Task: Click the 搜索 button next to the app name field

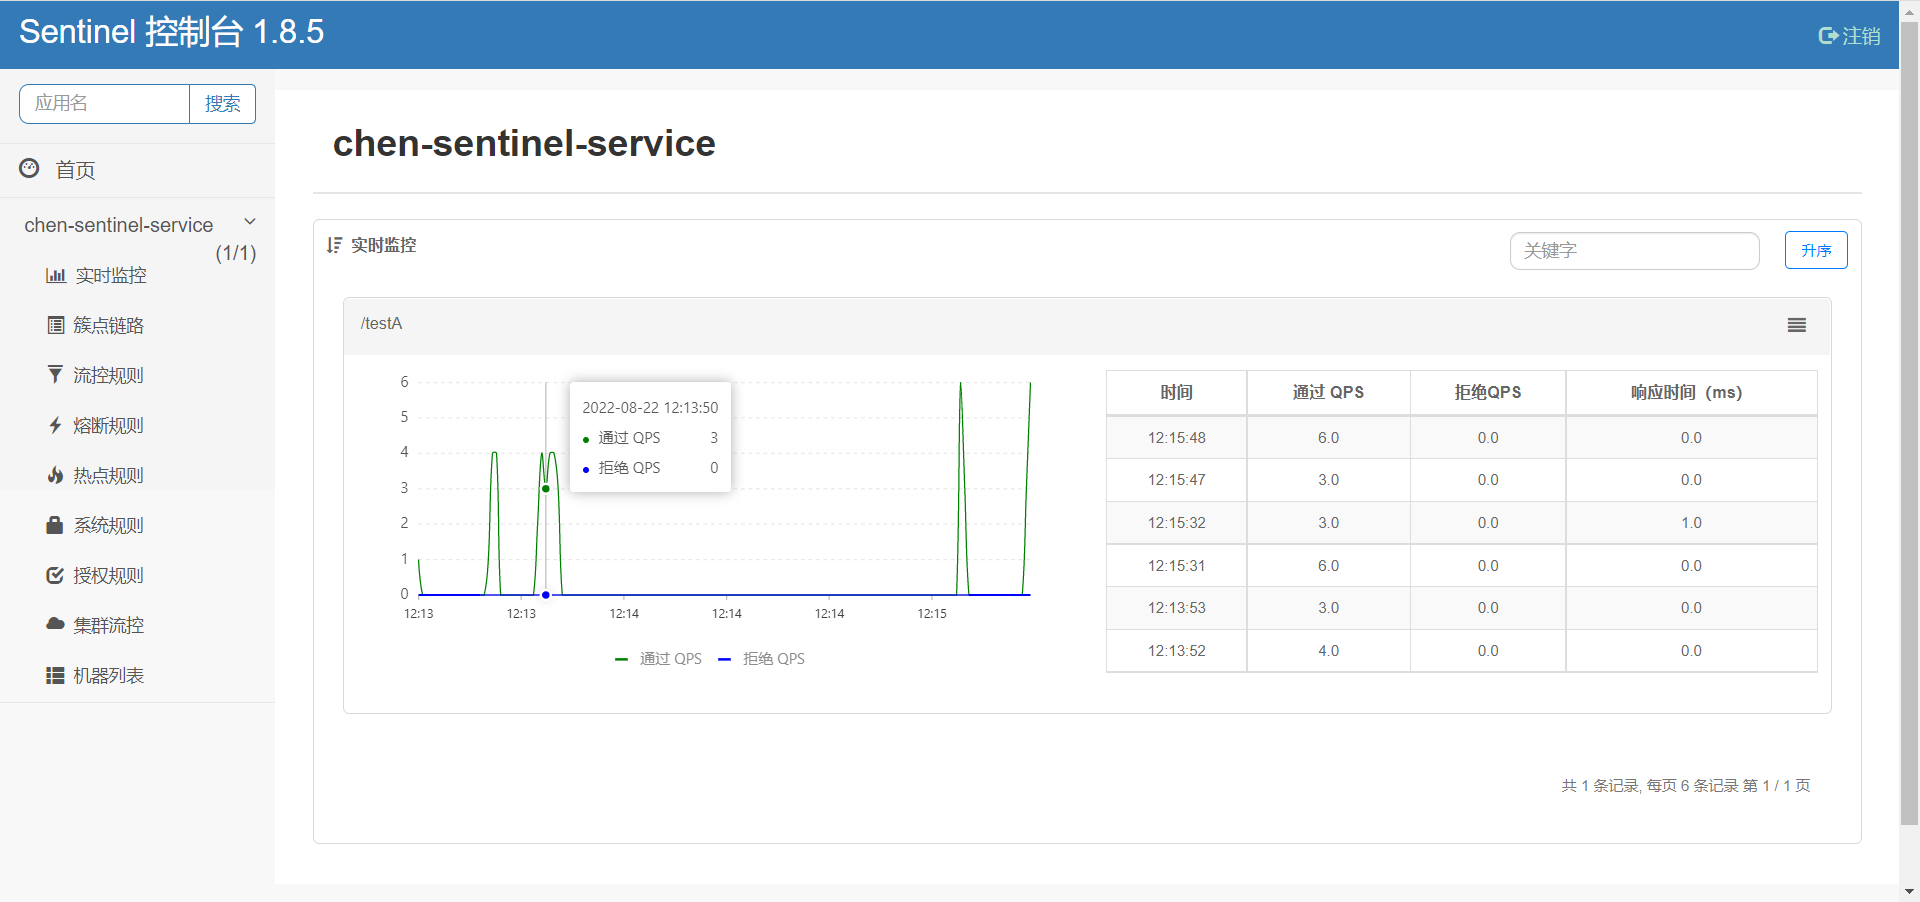Action: 223,104
